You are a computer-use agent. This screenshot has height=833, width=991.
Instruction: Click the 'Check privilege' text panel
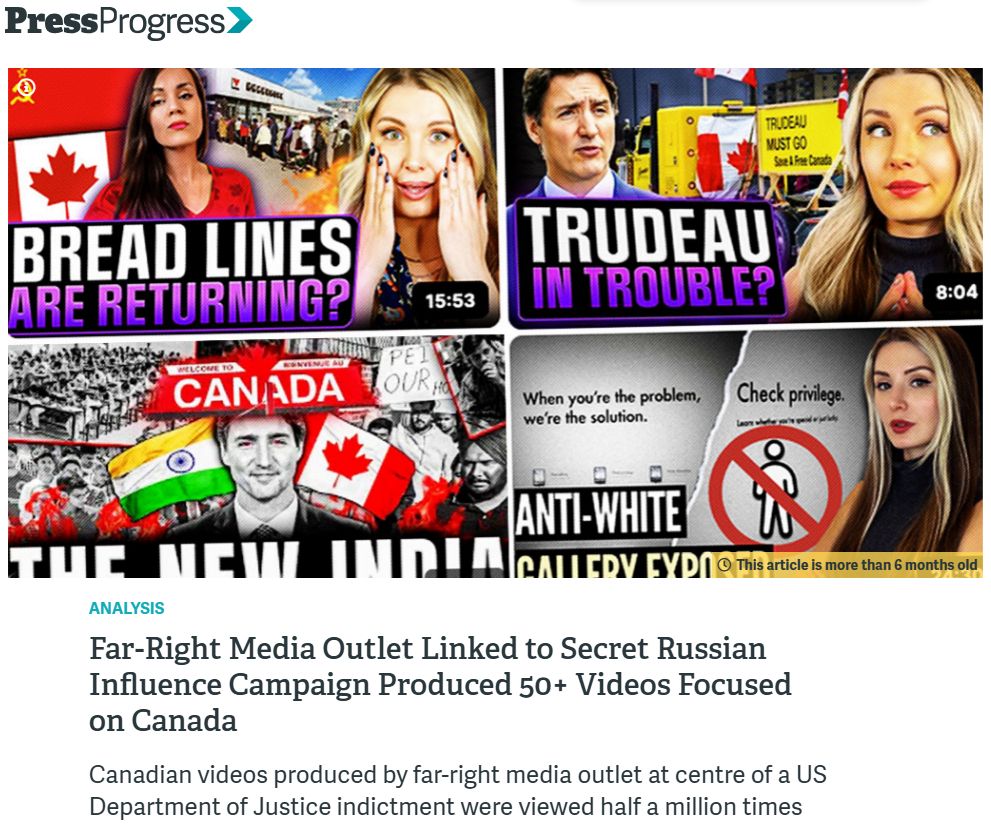789,394
